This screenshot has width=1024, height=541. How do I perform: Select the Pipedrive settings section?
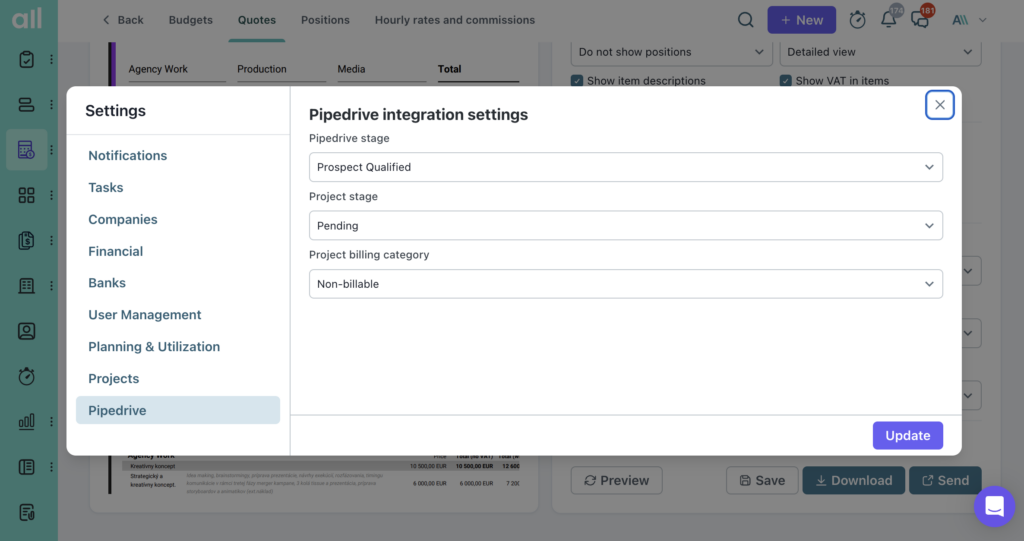178,410
